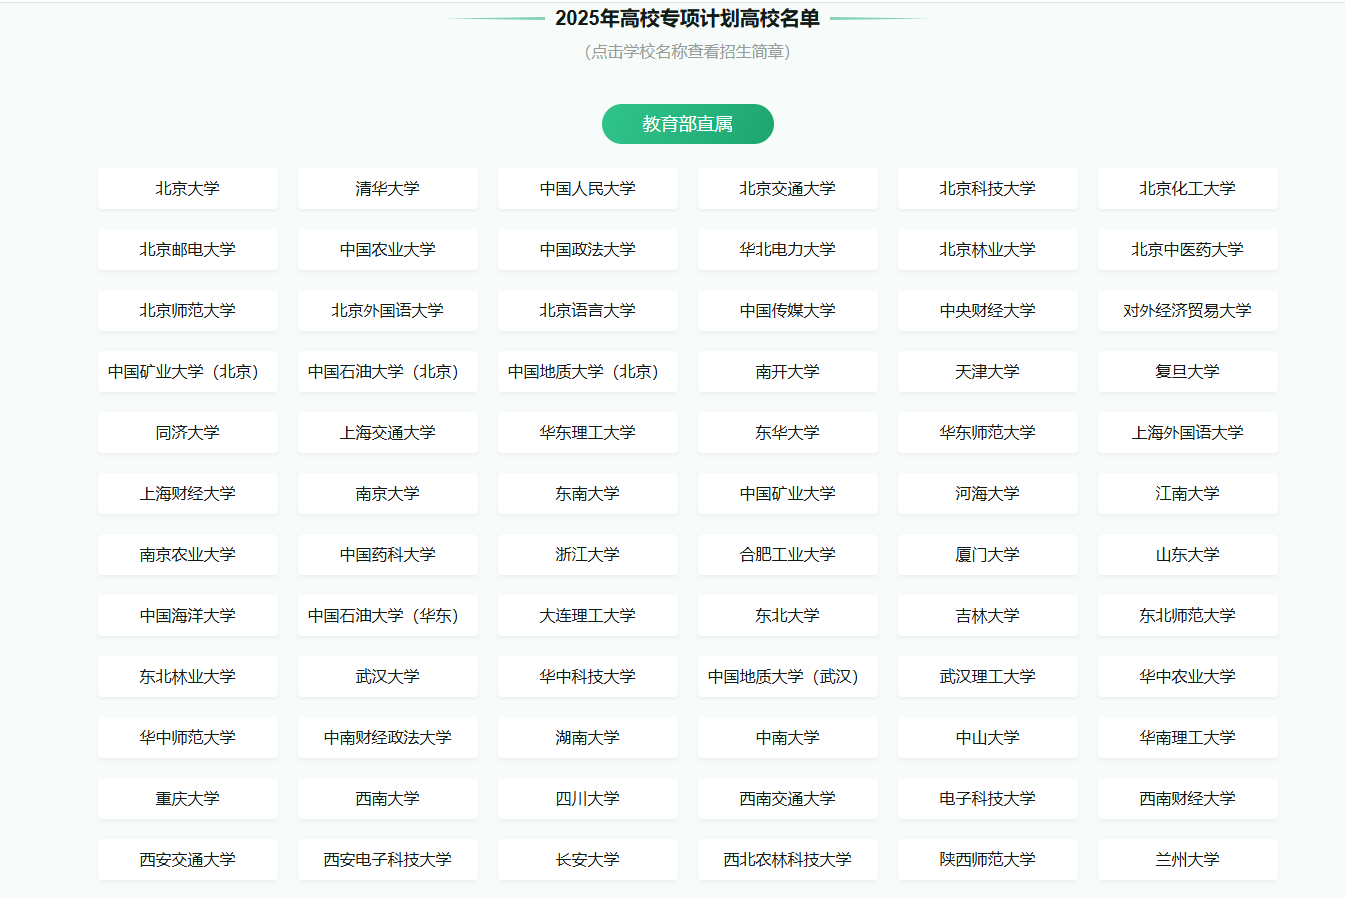Click 复旦大学 school button

(x=1187, y=372)
